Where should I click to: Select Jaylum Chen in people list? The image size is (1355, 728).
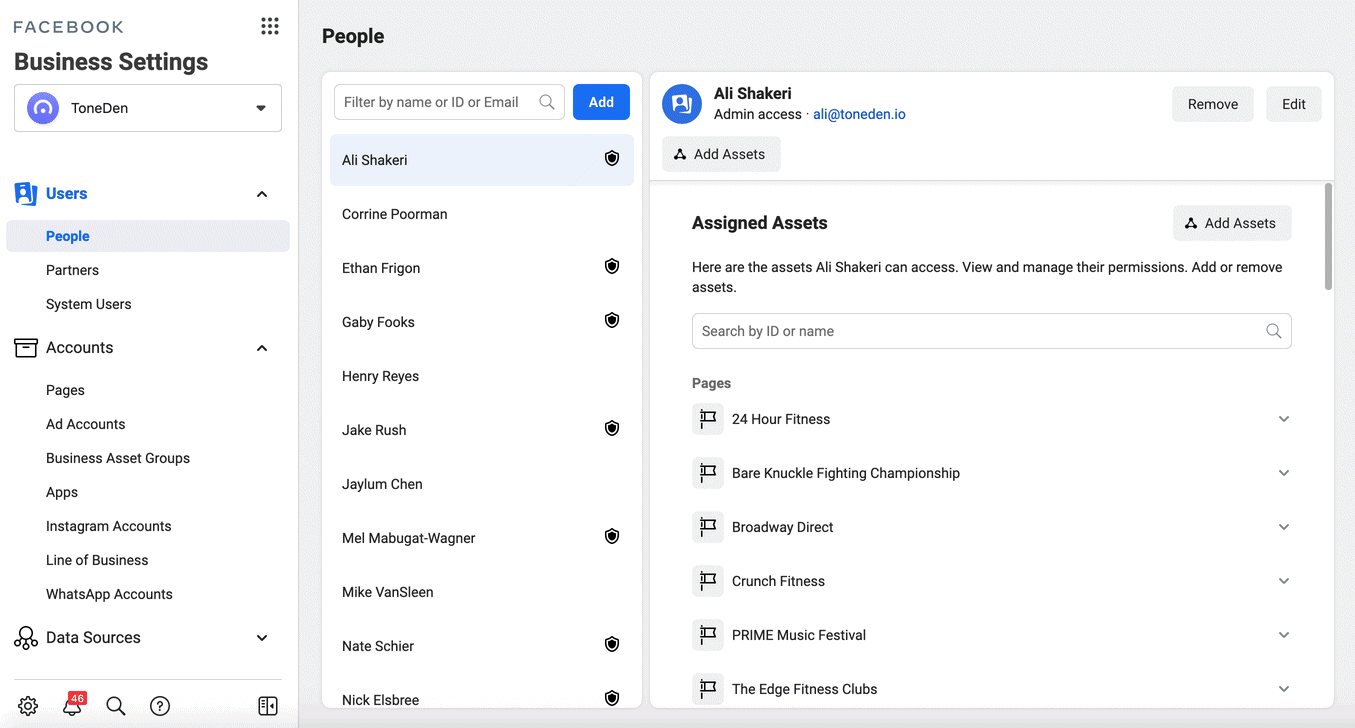[482, 484]
